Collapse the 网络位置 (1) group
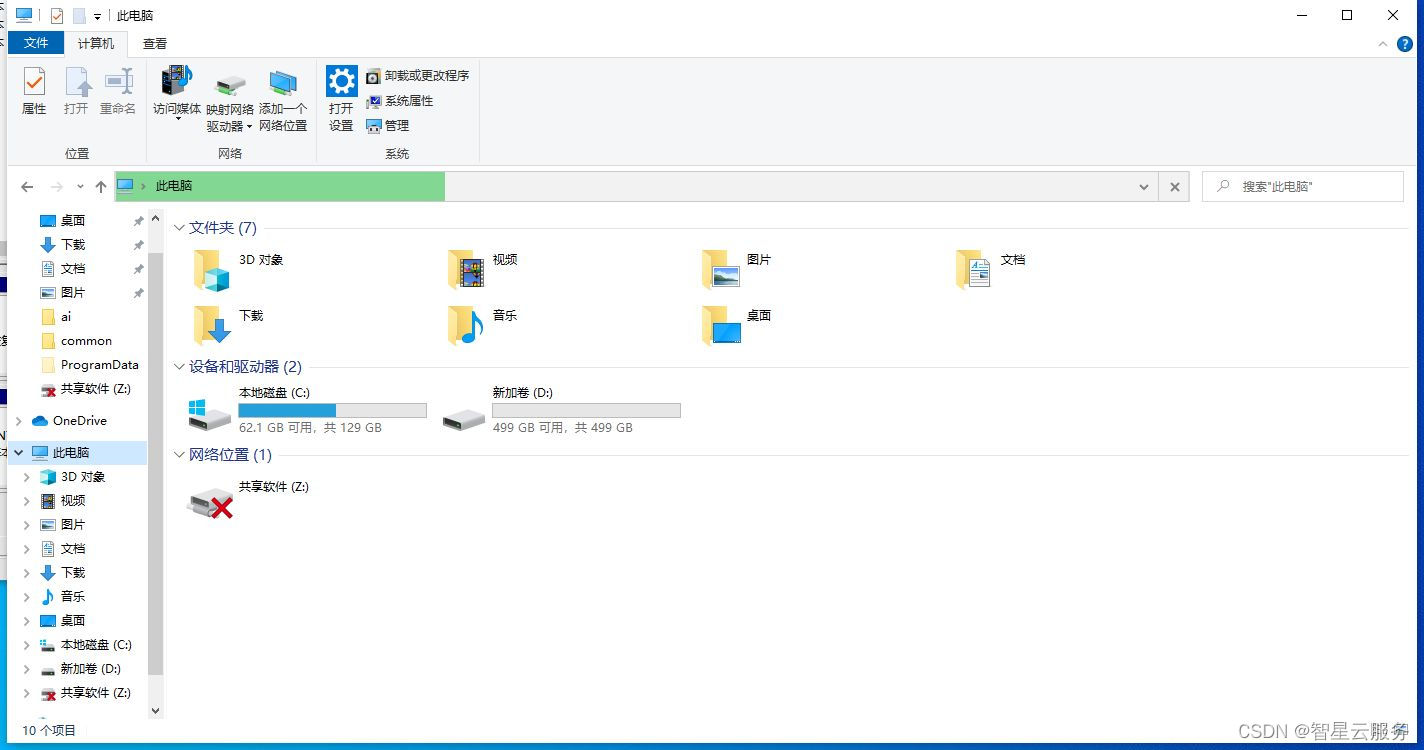The image size is (1424, 750). click(x=180, y=455)
